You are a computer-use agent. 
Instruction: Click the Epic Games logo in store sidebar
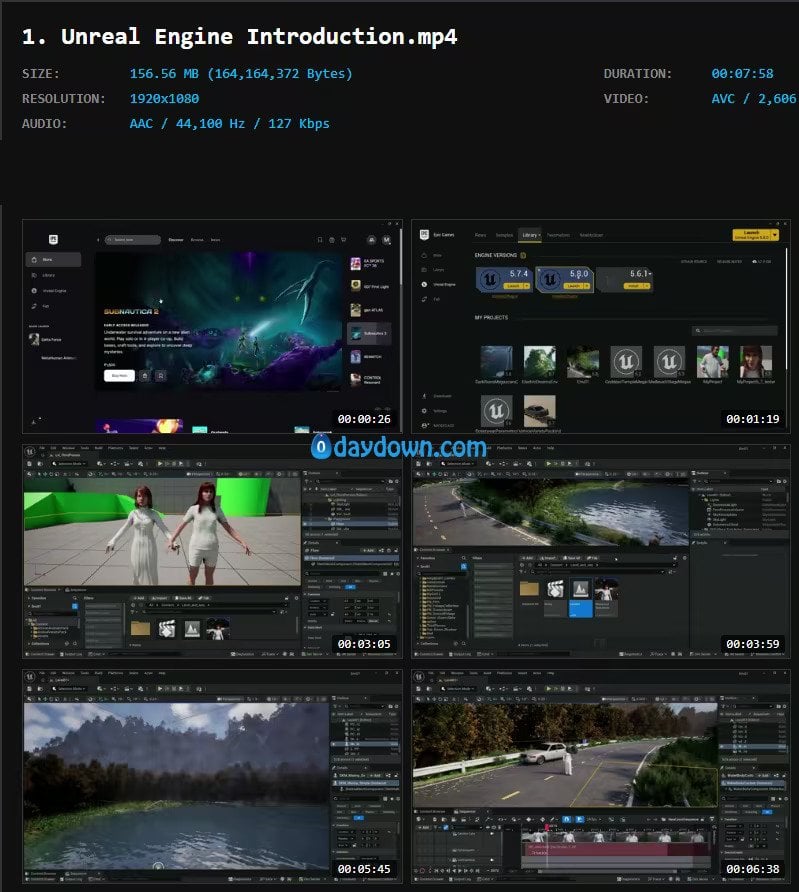coord(53,239)
